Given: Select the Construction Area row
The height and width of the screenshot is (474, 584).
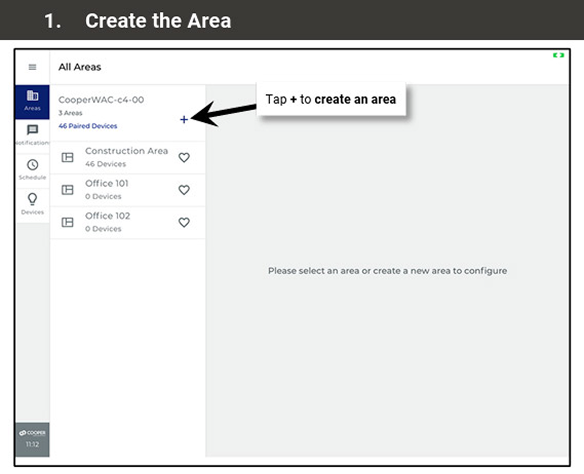Looking at the screenshot, I should pyautogui.click(x=128, y=158).
